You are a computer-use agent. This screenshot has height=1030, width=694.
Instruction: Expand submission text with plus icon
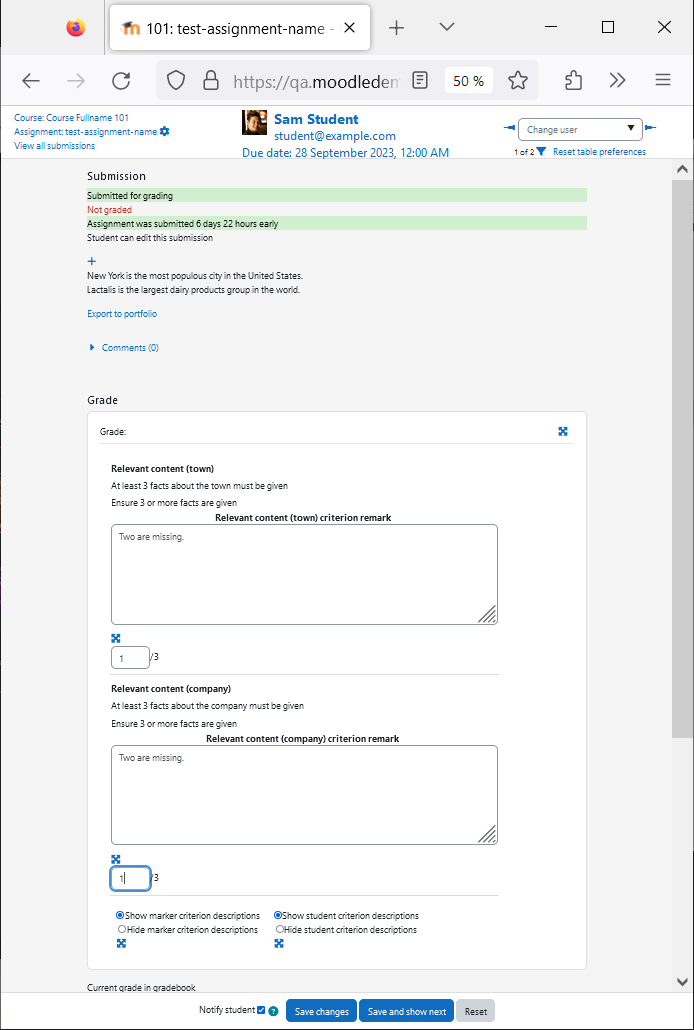point(91,261)
